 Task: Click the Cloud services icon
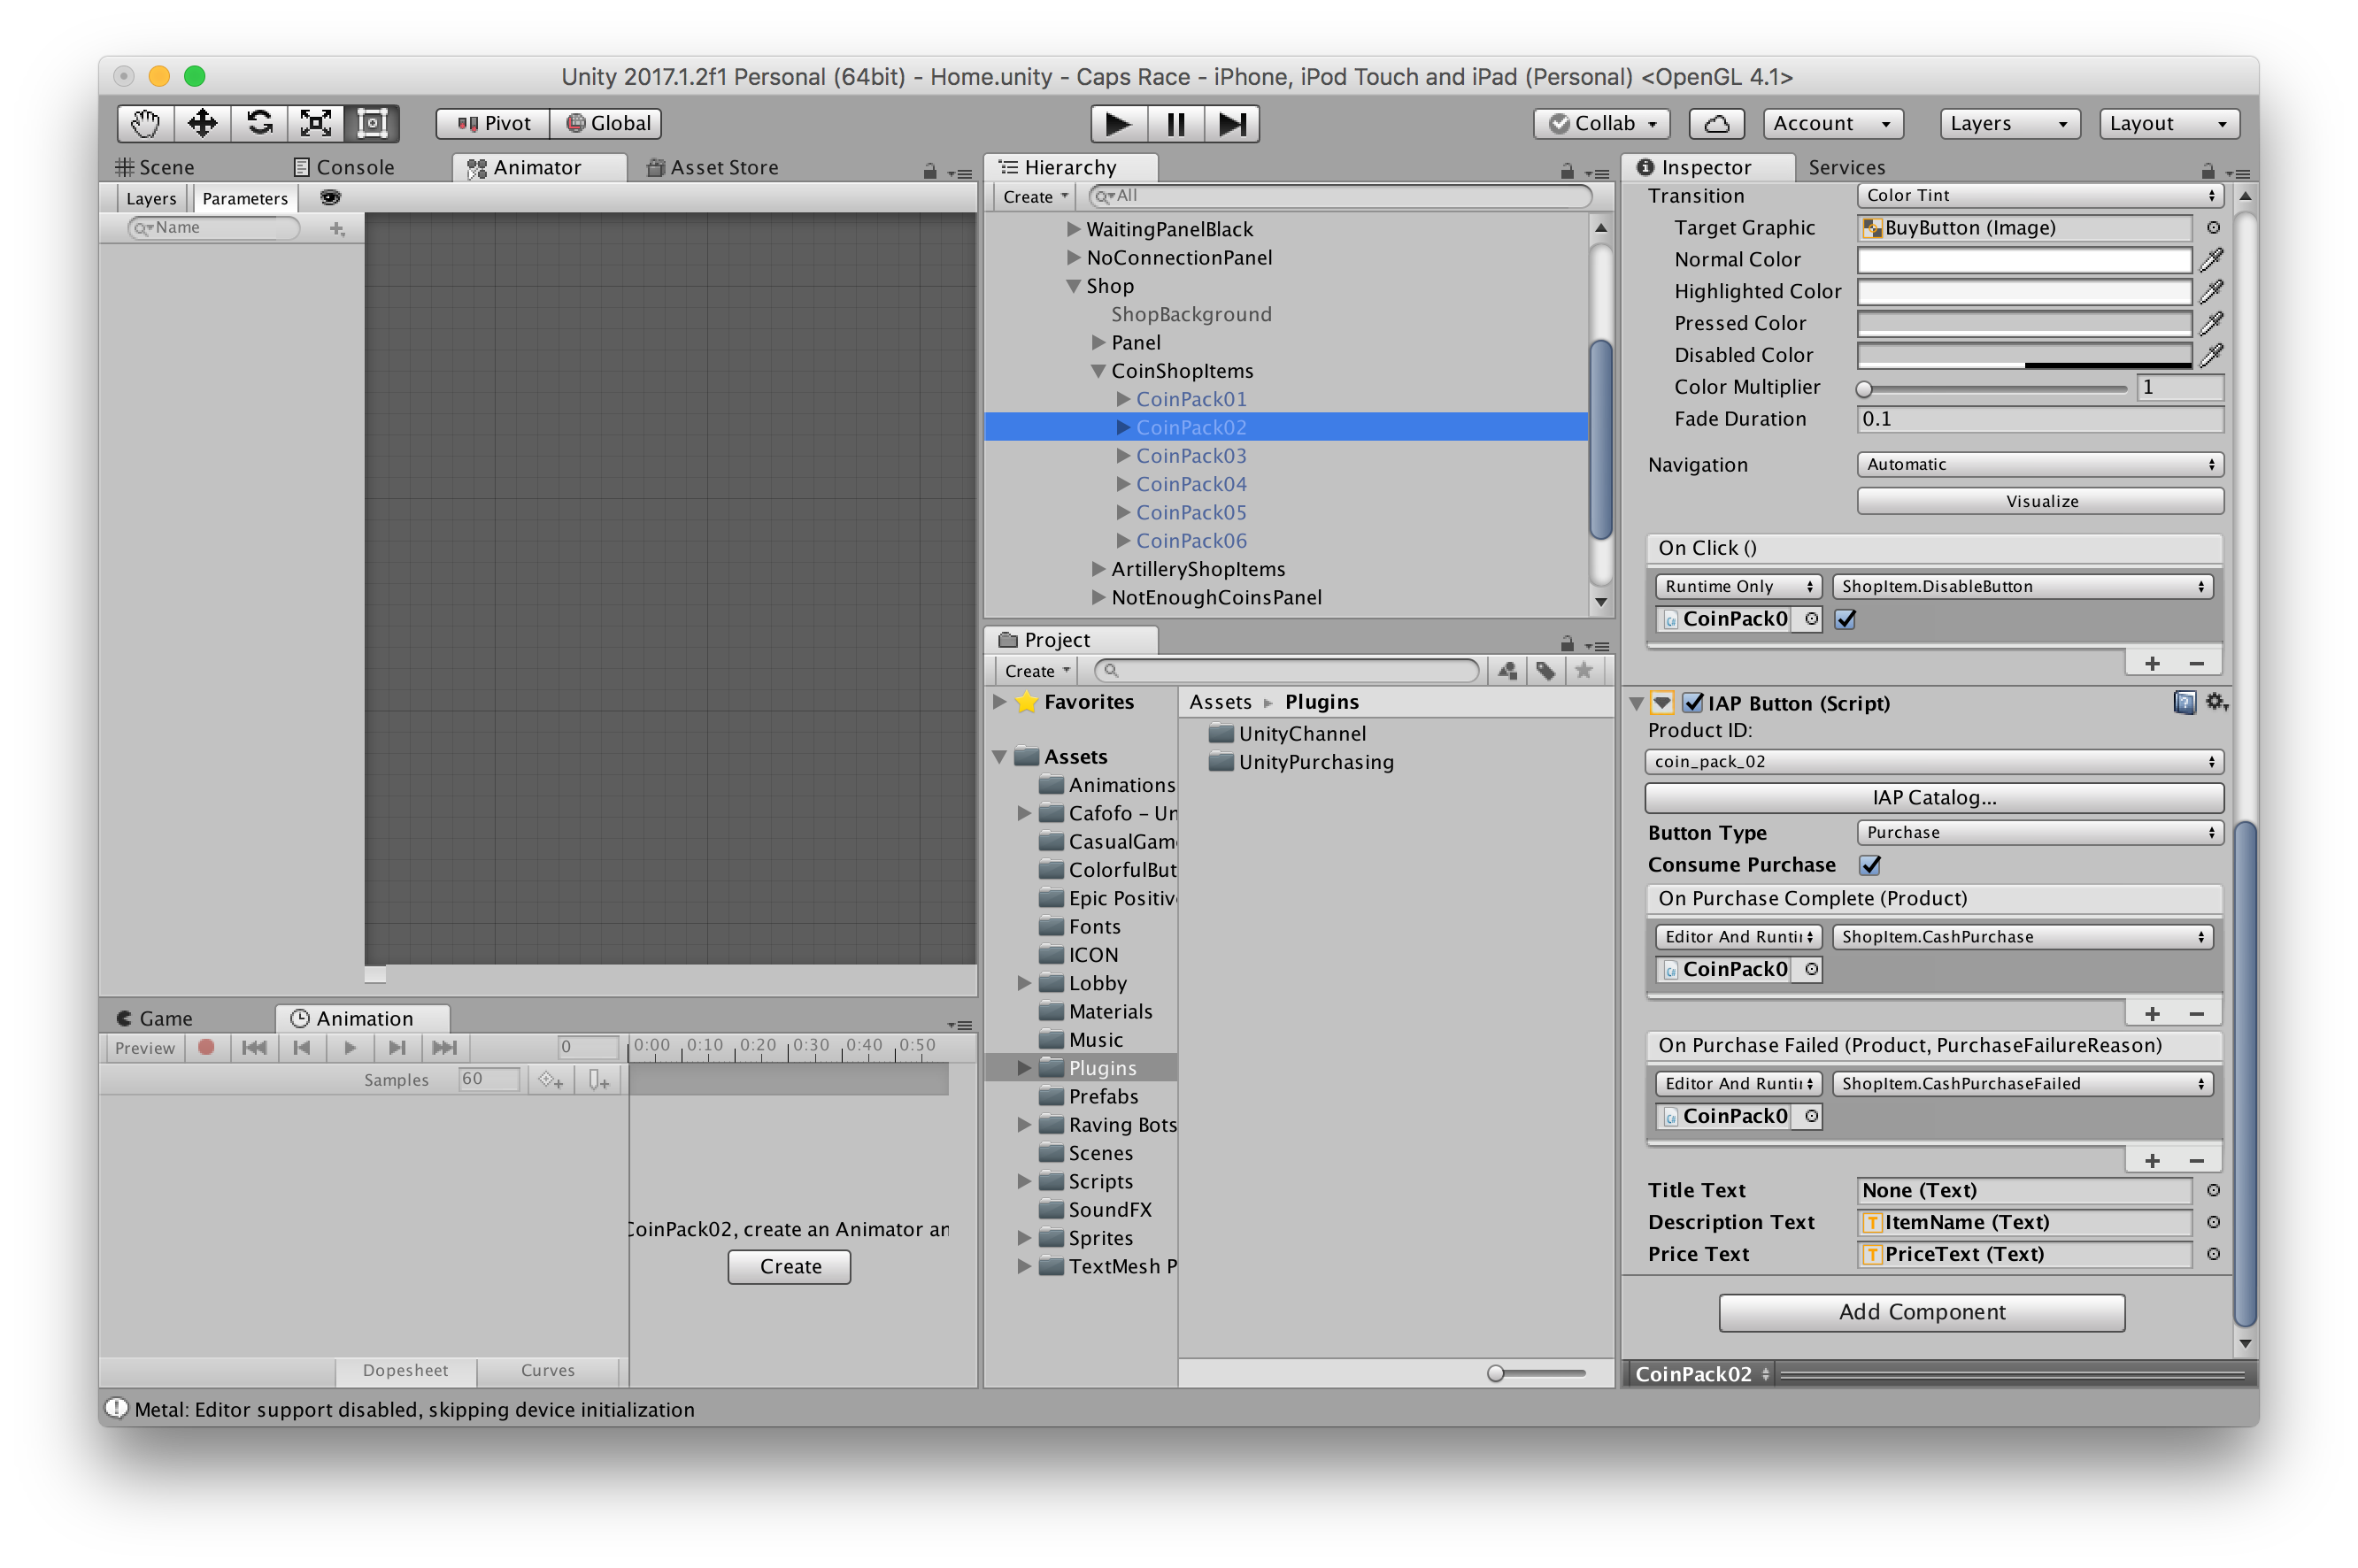coord(1716,123)
